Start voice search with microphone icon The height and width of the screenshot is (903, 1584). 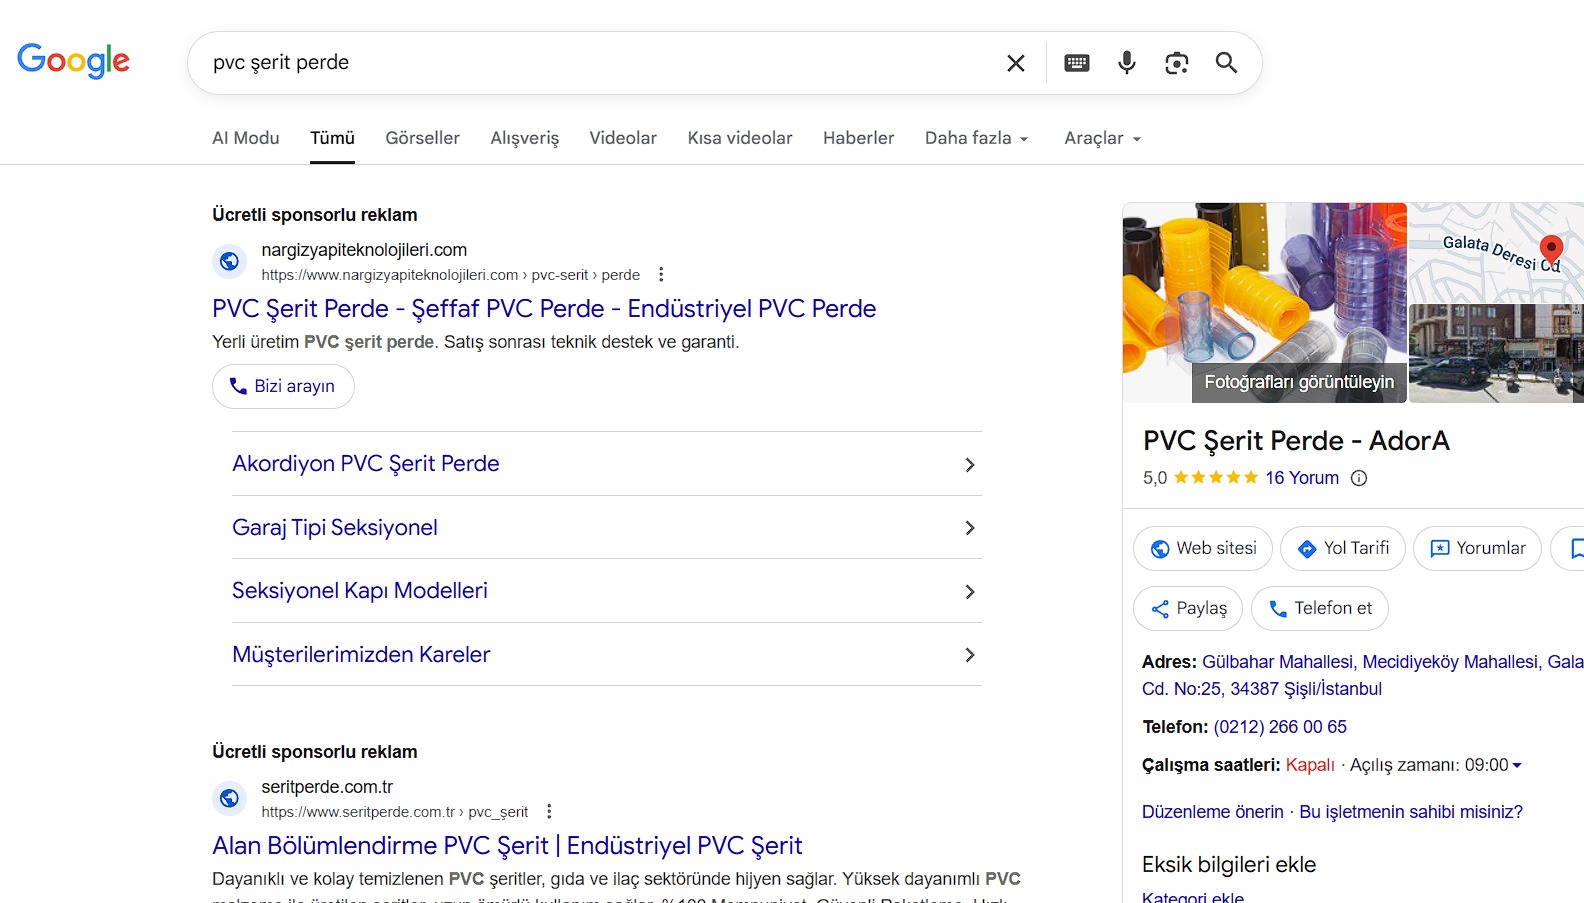[1127, 63]
